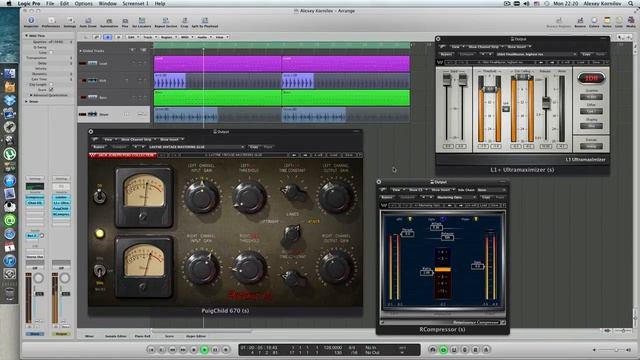The width and height of the screenshot is (640, 360).
Task: Click Bypass in the PuigChild window
Action: pos(99,147)
